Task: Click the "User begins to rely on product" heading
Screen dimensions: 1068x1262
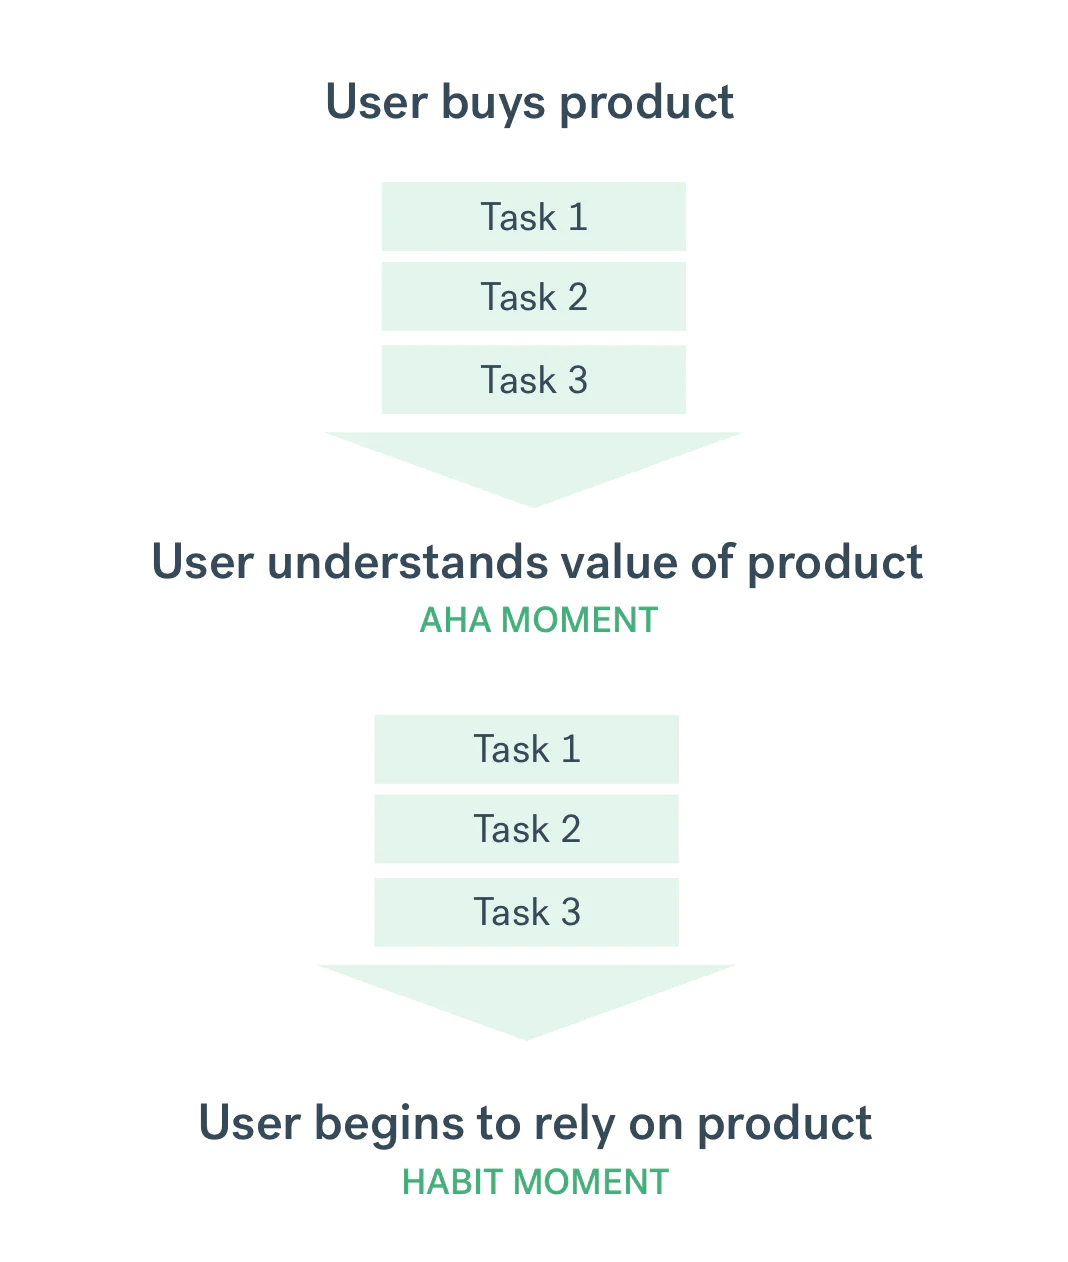Action: (535, 1123)
